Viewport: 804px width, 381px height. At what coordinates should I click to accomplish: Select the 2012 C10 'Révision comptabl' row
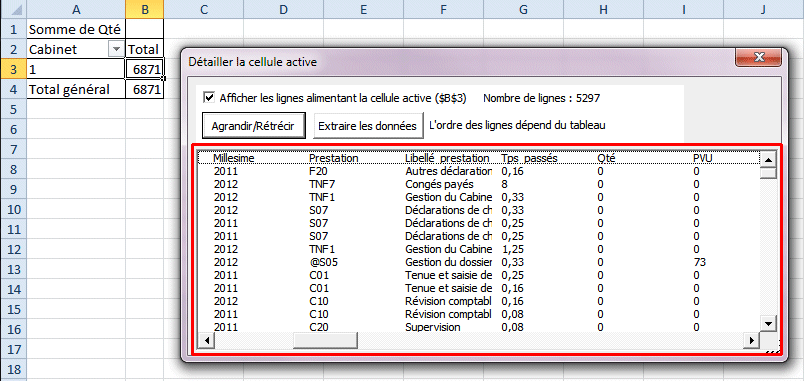click(478, 301)
